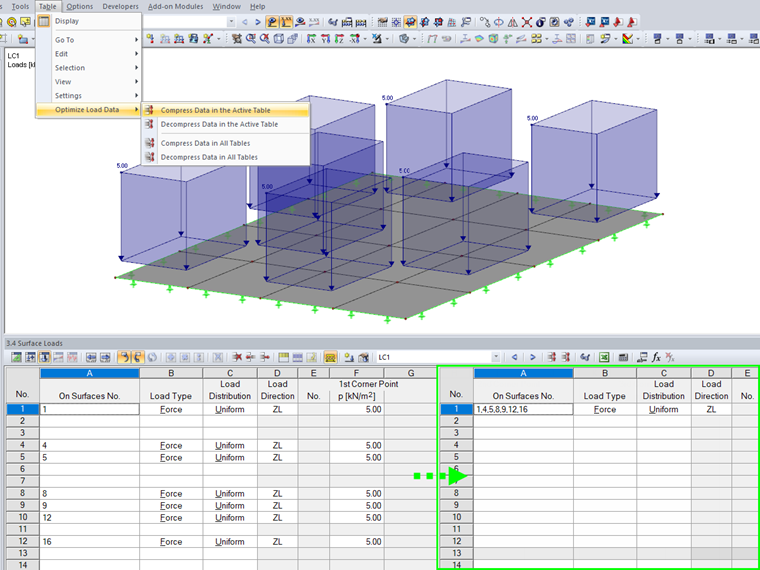Click the Excel export icon in table toolbar
This screenshot has height=570, width=760.
click(x=604, y=357)
